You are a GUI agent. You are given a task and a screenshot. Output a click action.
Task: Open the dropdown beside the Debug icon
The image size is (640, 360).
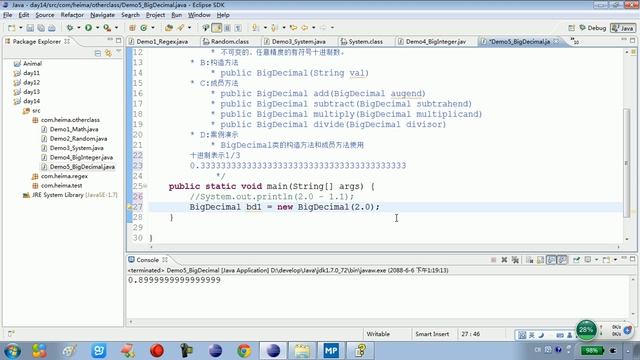(x=78, y=28)
